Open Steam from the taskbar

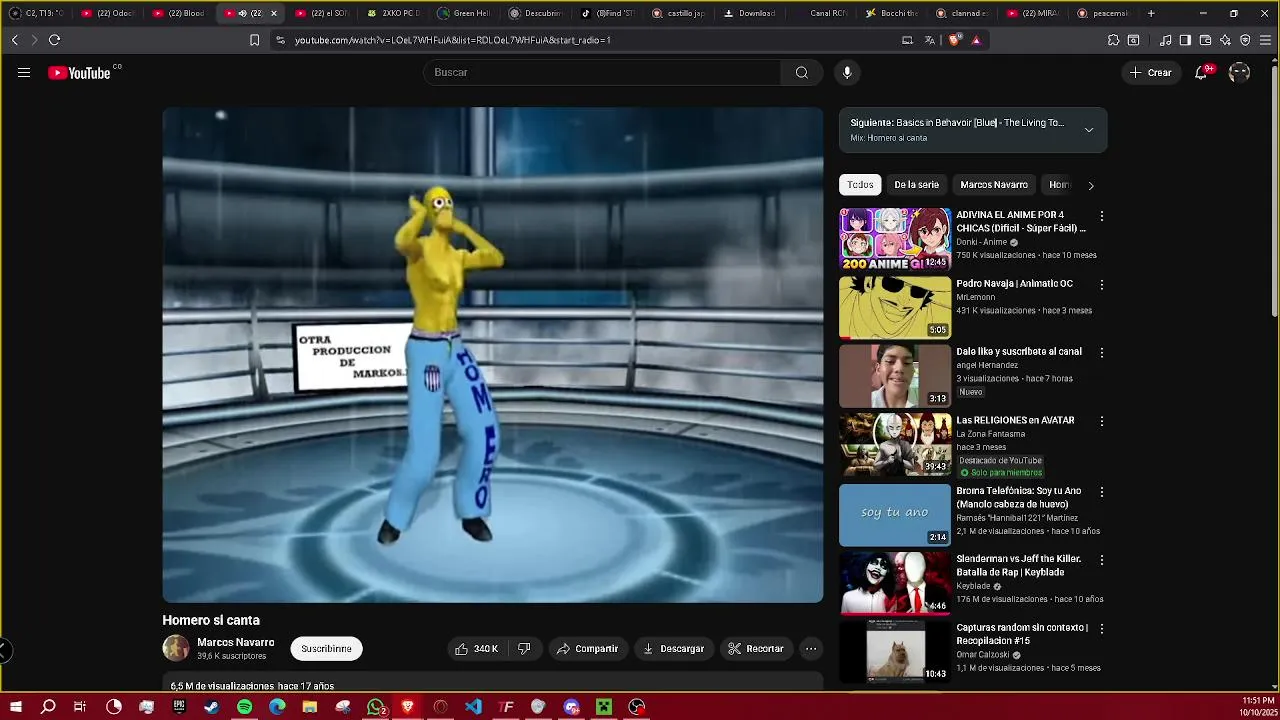point(212,707)
